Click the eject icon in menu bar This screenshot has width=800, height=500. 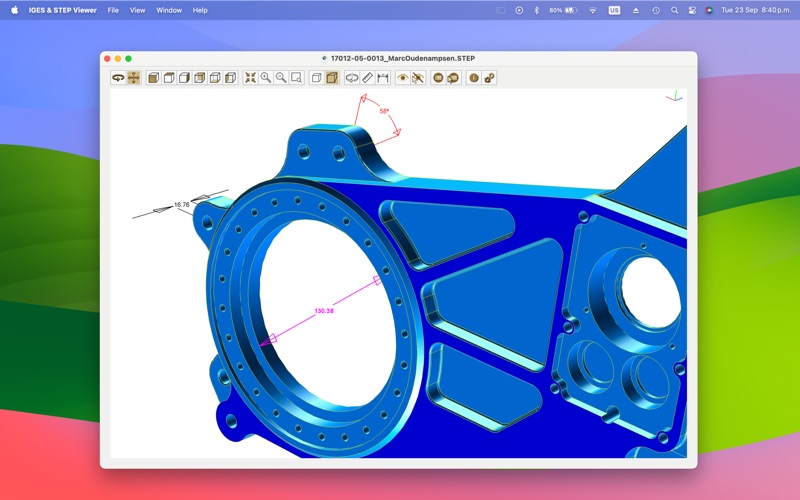pos(636,10)
